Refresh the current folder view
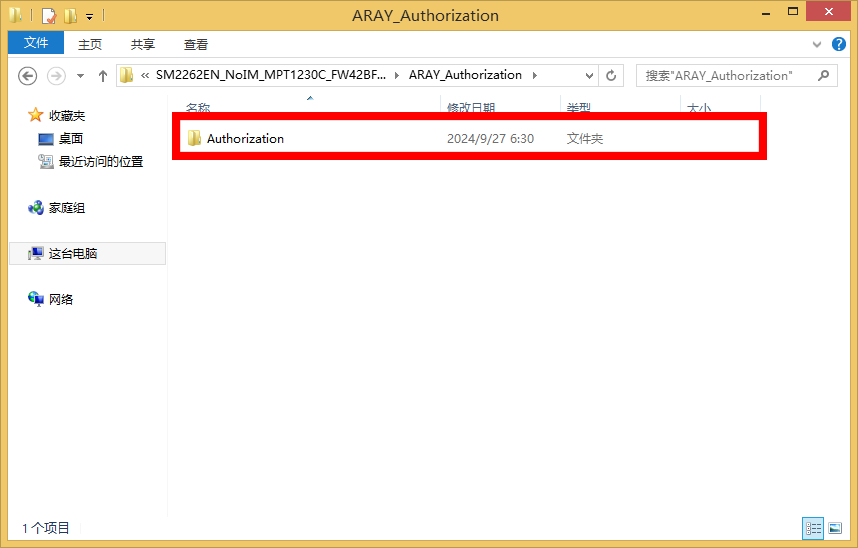Screen dimensions: 858x548 pyautogui.click(x=612, y=76)
